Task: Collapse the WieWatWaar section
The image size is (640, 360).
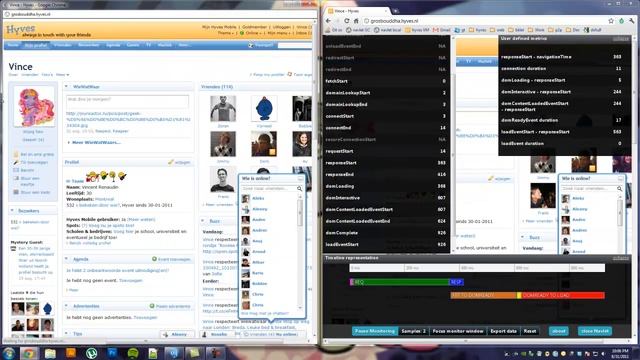Action: (67, 87)
